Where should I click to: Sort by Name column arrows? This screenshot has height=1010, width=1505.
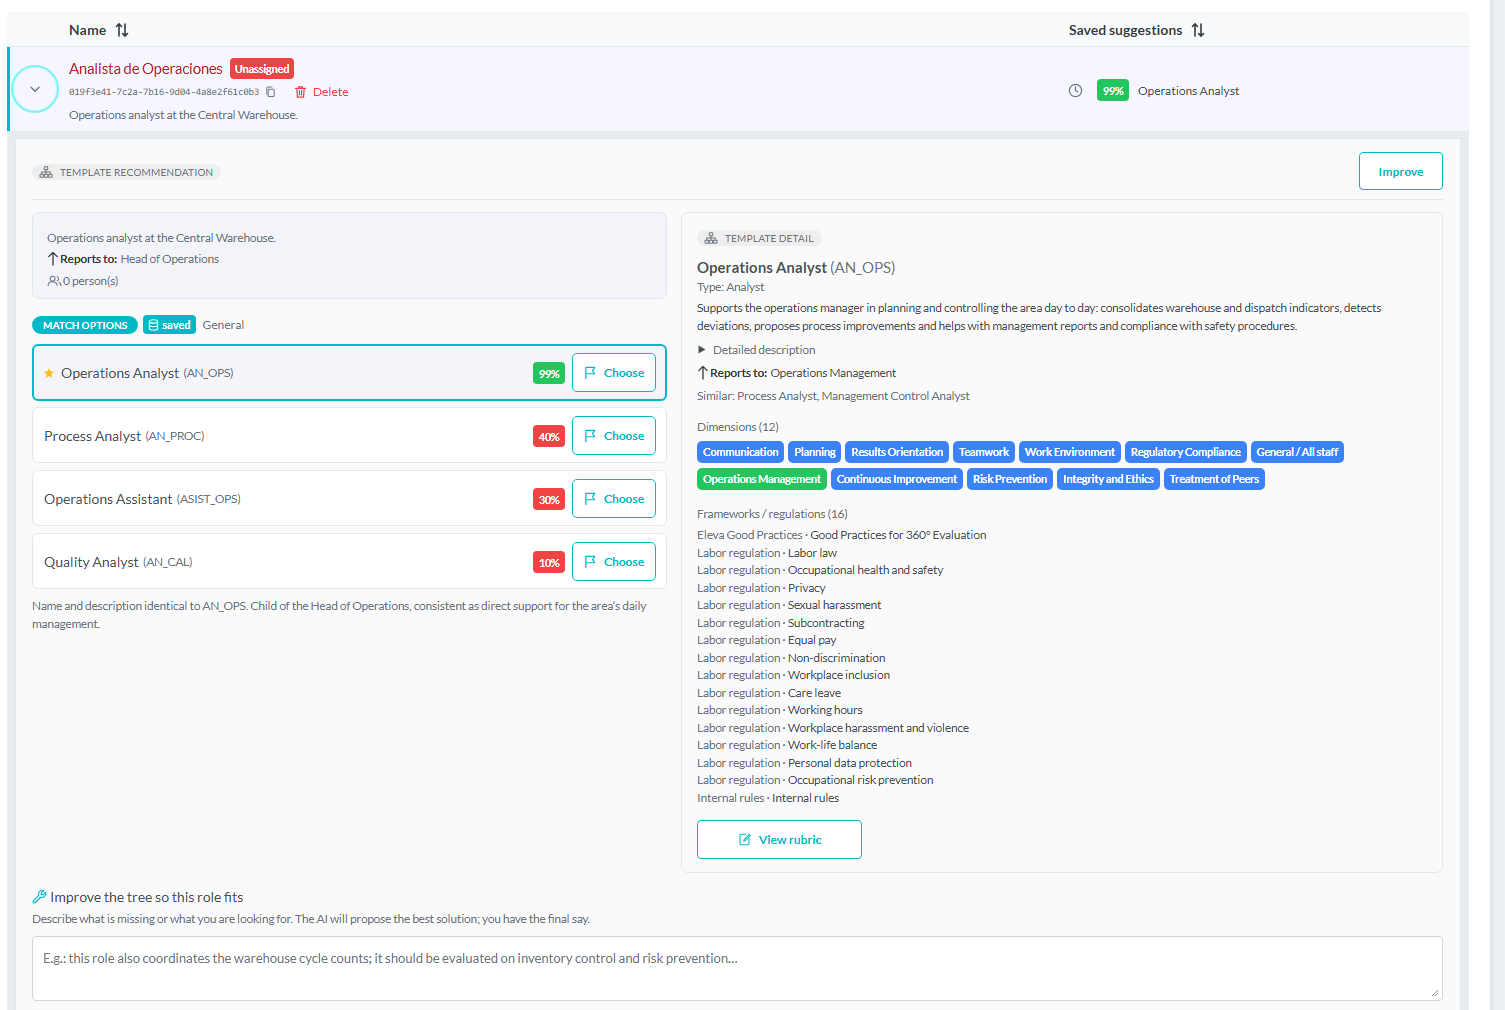[x=122, y=30]
